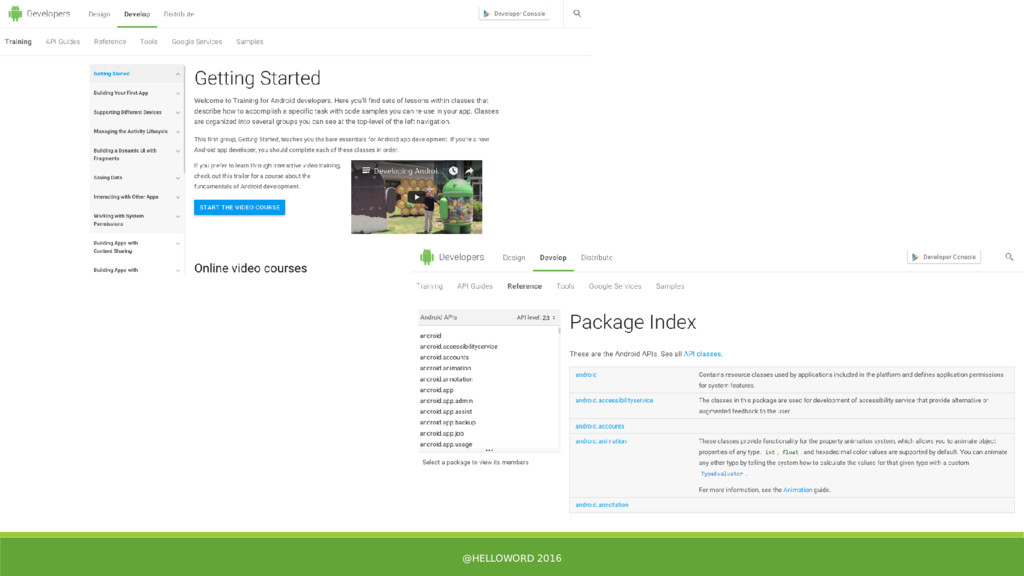Expand Managing the Activity Lifecycle section

[178, 131]
